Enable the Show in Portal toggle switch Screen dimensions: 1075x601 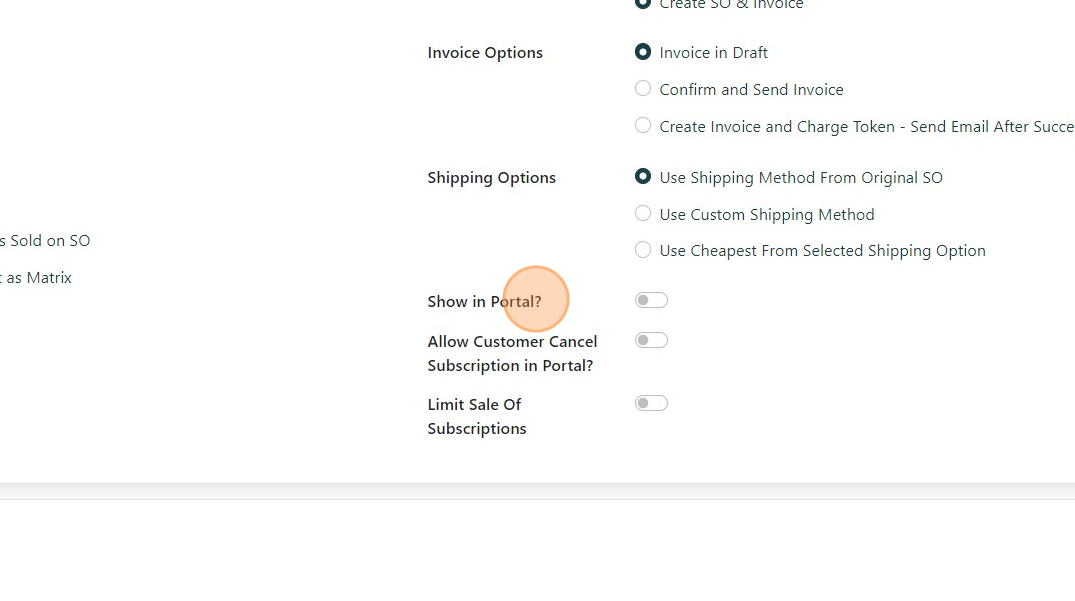pos(651,300)
